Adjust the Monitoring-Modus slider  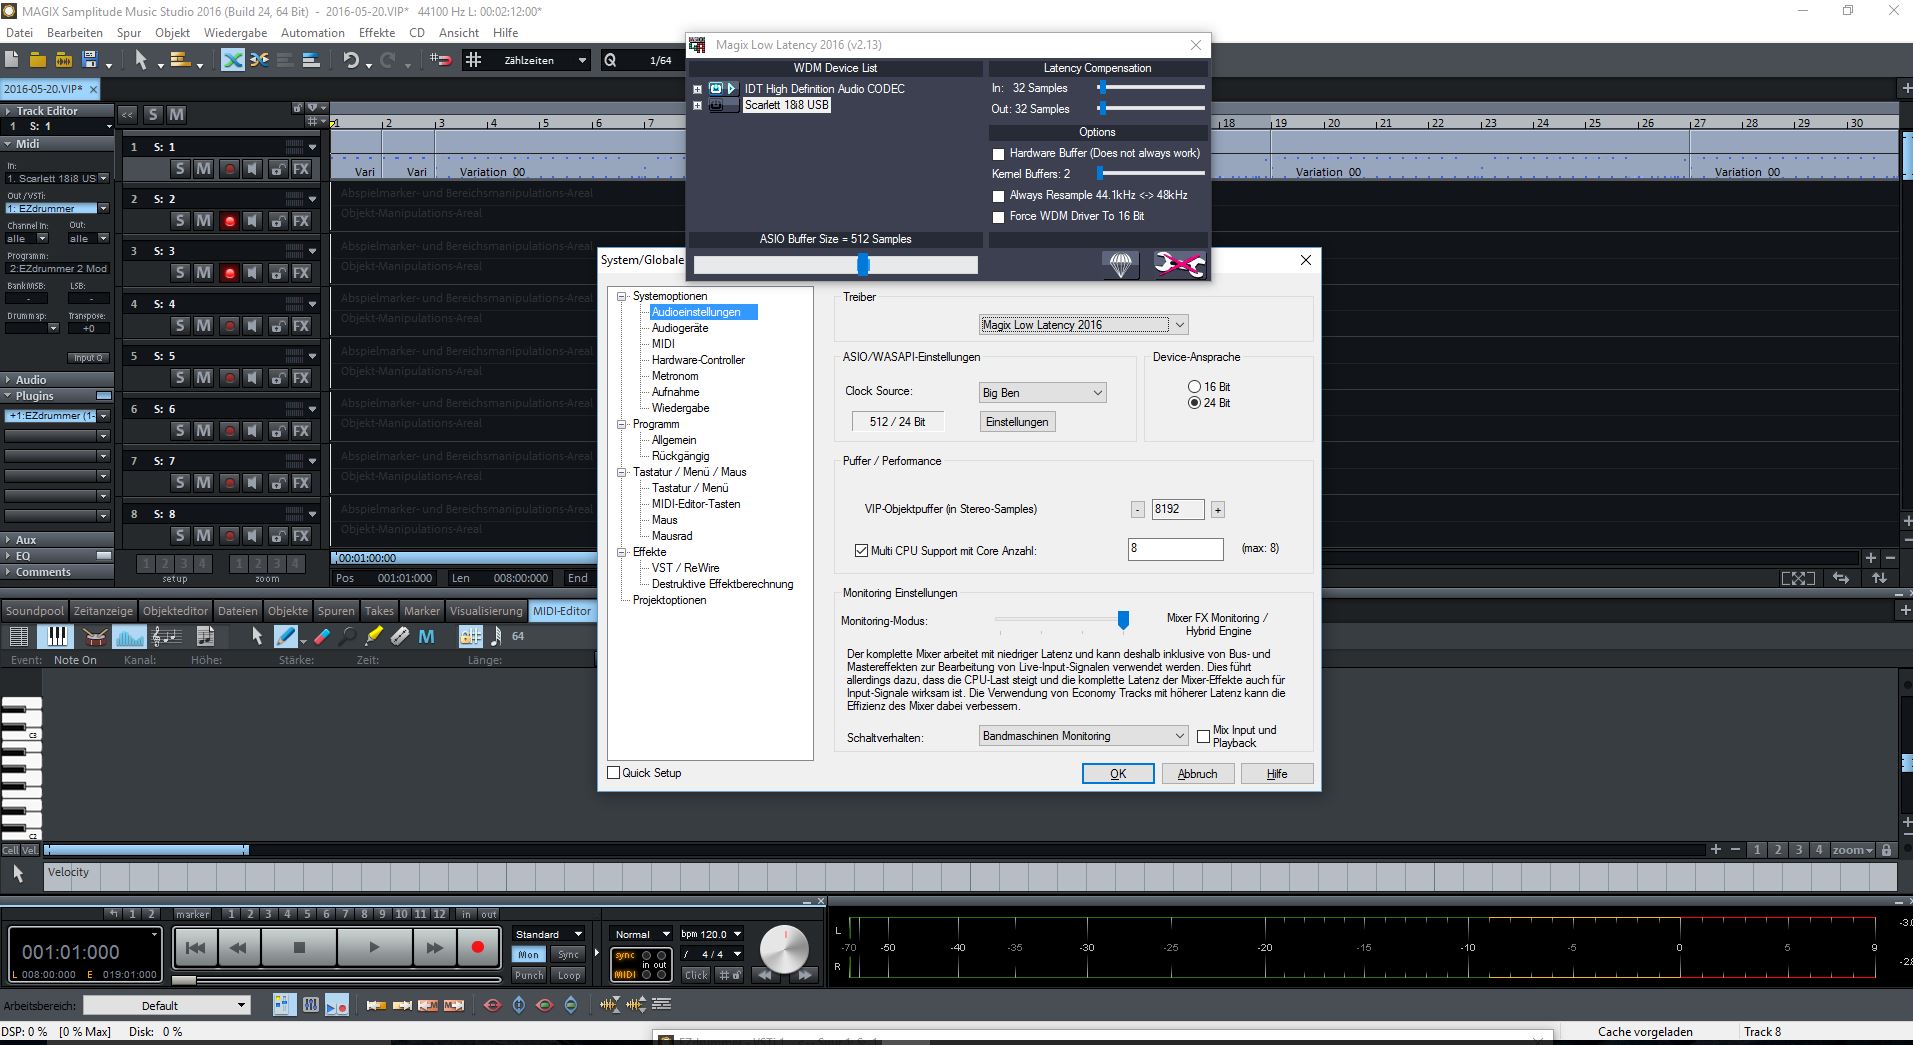1123,621
